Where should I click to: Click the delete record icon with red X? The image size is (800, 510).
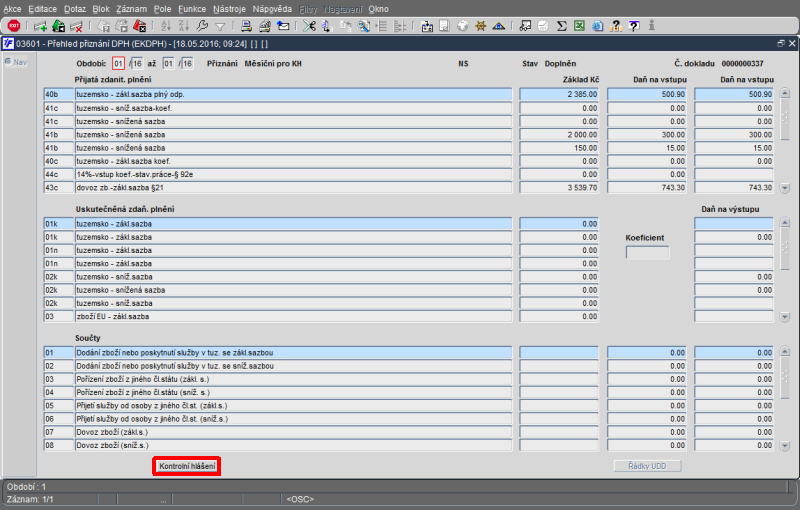76,26
